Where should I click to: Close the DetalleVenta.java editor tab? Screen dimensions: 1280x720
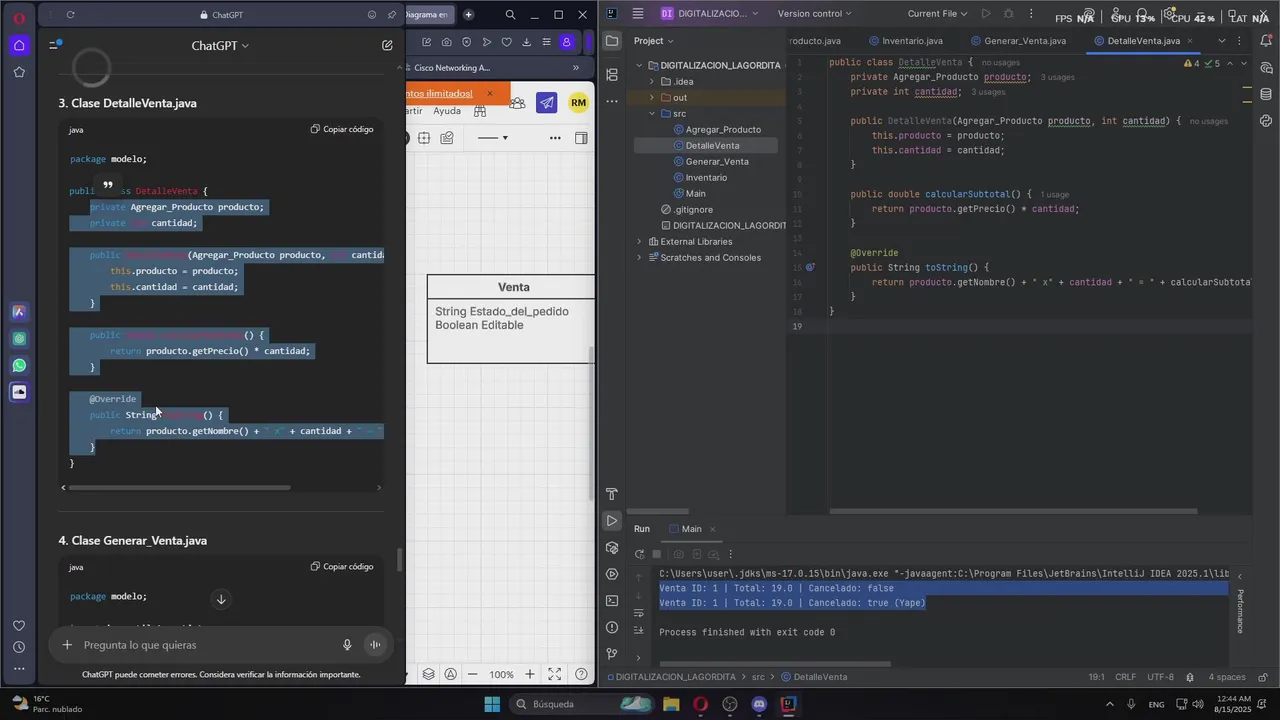click(x=1190, y=41)
